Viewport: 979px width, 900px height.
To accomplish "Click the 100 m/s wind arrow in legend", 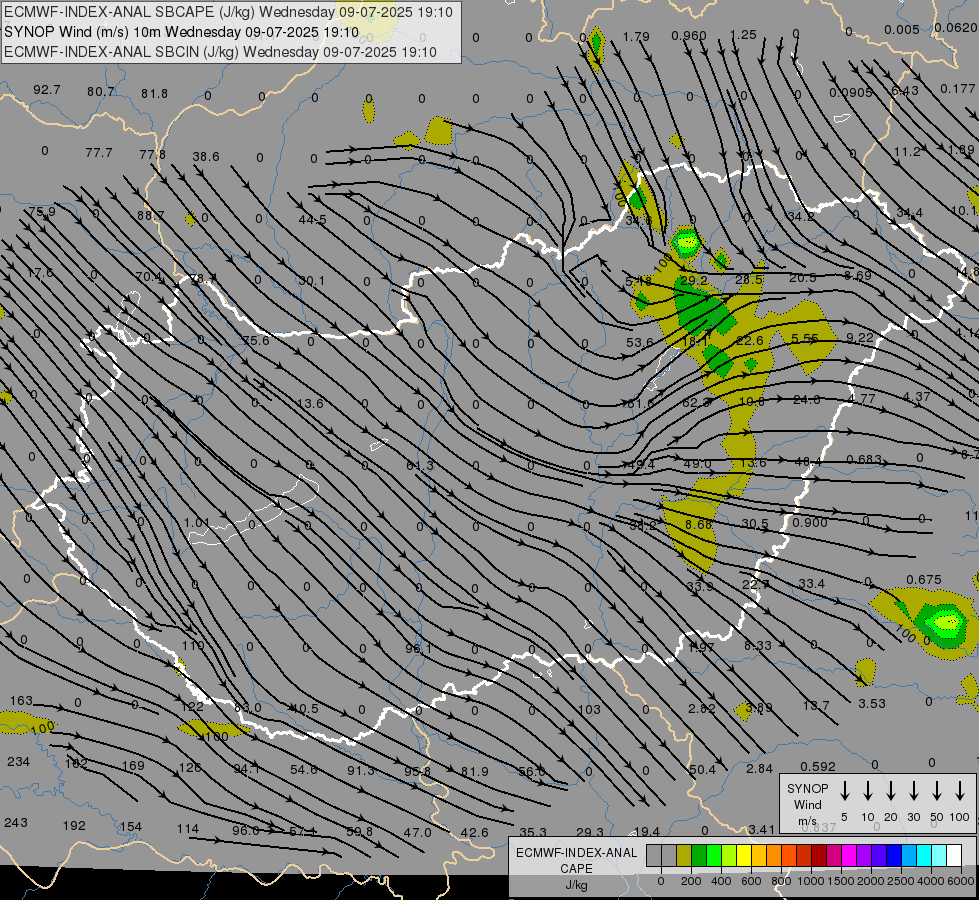I will [x=960, y=790].
